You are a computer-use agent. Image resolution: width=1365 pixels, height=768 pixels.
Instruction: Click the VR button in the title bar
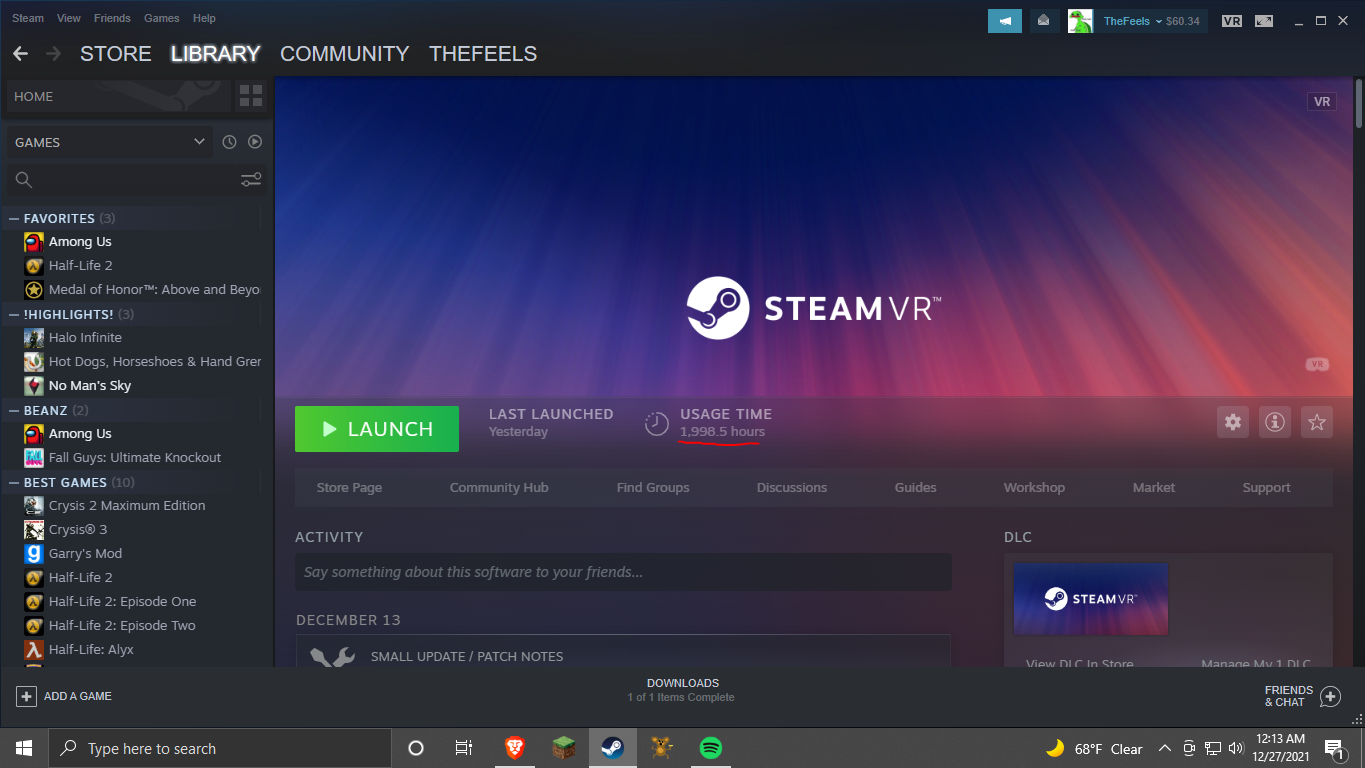point(1232,21)
